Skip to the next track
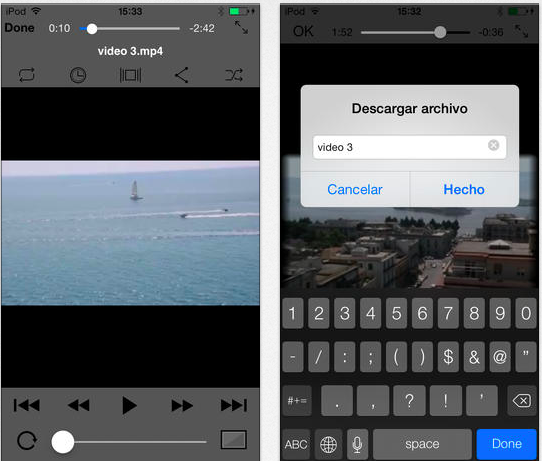The width and height of the screenshot is (542, 461). point(234,405)
